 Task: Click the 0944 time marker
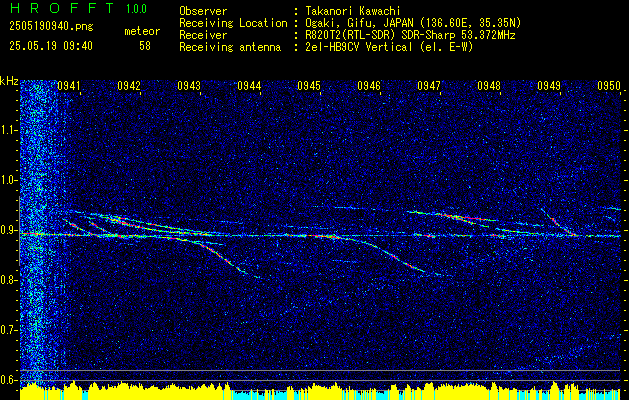tap(249, 86)
